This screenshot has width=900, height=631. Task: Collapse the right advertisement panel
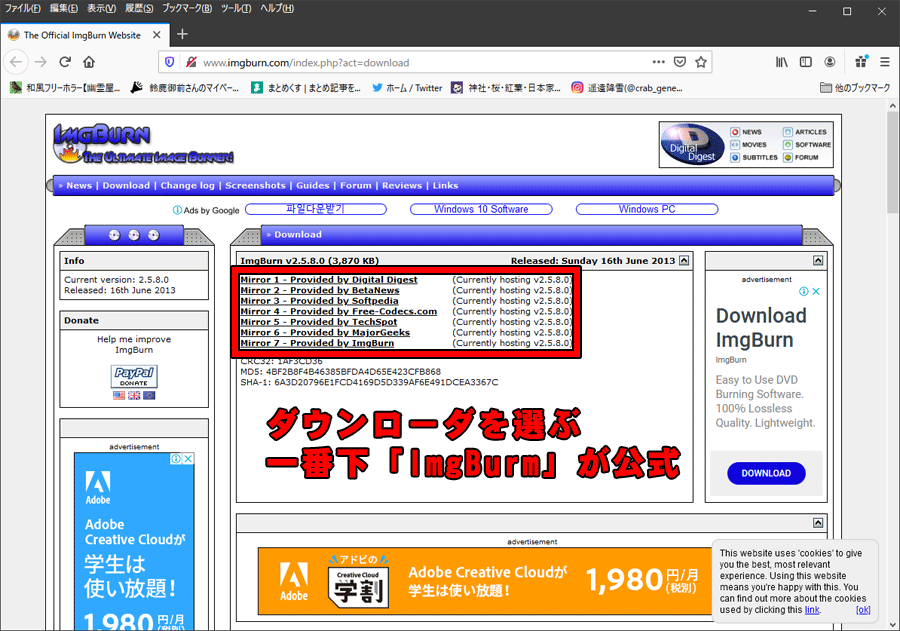click(818, 261)
